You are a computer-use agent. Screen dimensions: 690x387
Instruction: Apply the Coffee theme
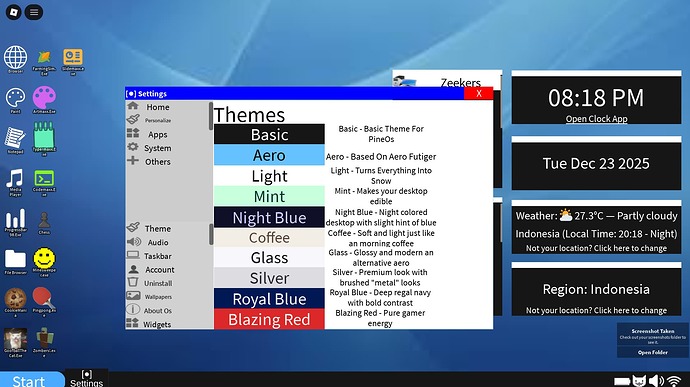coord(269,237)
